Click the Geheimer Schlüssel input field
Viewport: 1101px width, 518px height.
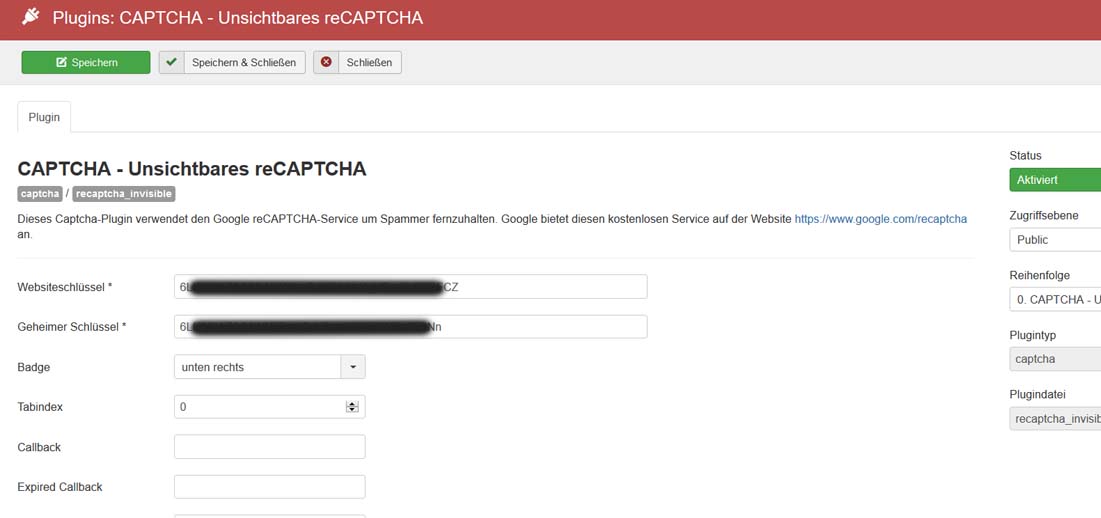click(x=411, y=327)
